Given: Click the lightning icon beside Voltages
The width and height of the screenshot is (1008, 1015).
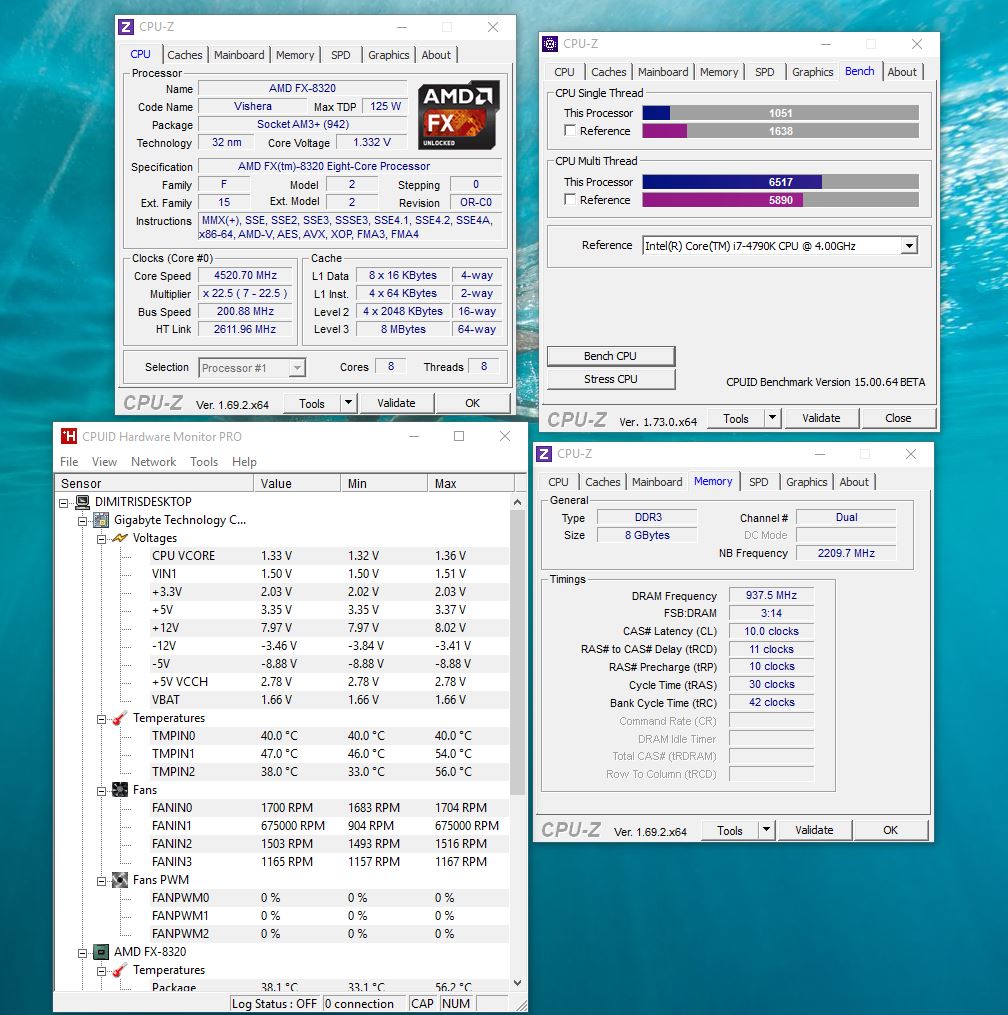Looking at the screenshot, I should pos(120,538).
